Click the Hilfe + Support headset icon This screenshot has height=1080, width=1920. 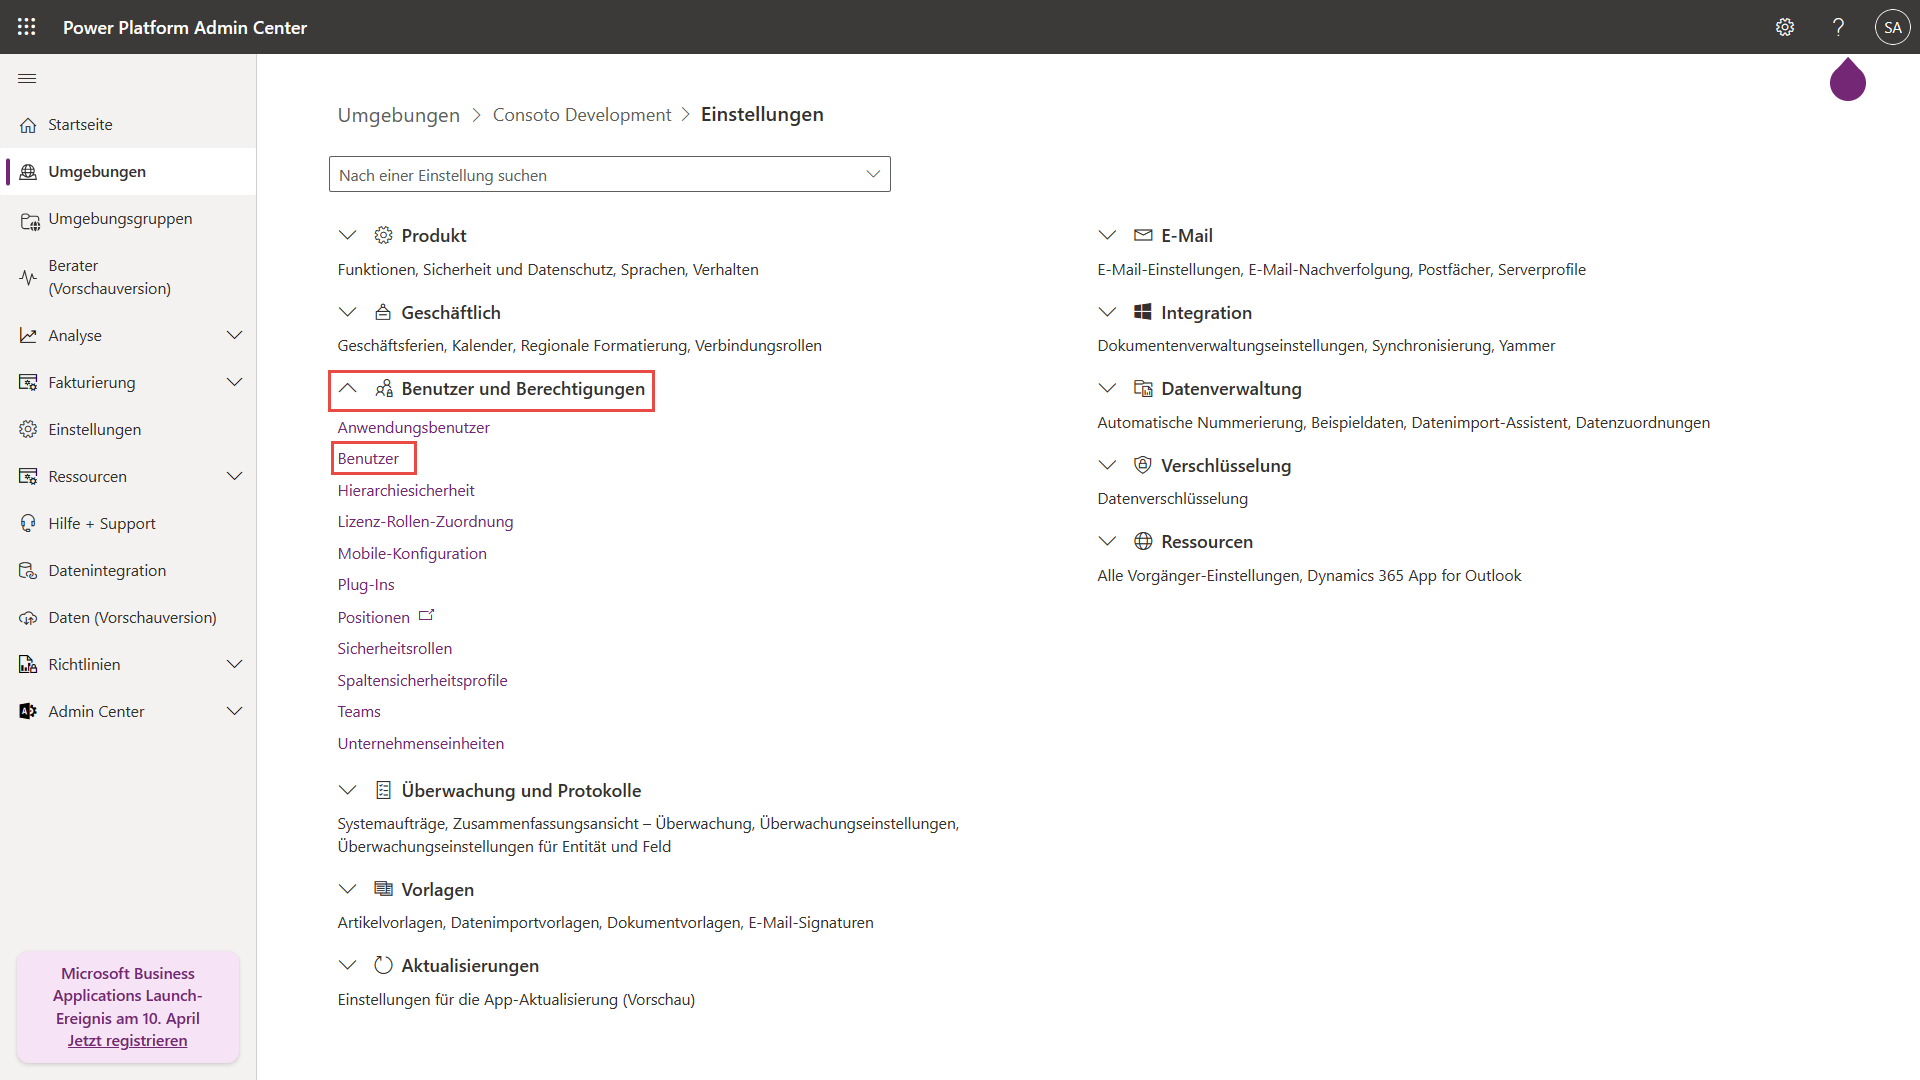(x=28, y=524)
